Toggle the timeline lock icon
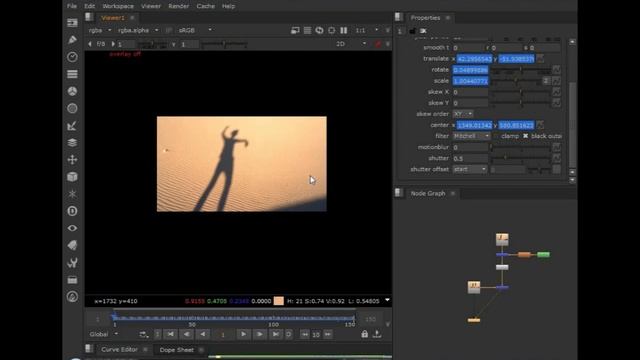 [x=364, y=334]
